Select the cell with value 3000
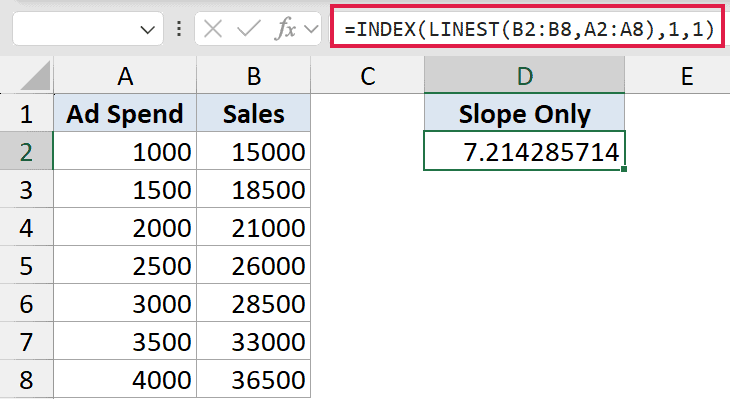The image size is (730, 399). click(125, 303)
